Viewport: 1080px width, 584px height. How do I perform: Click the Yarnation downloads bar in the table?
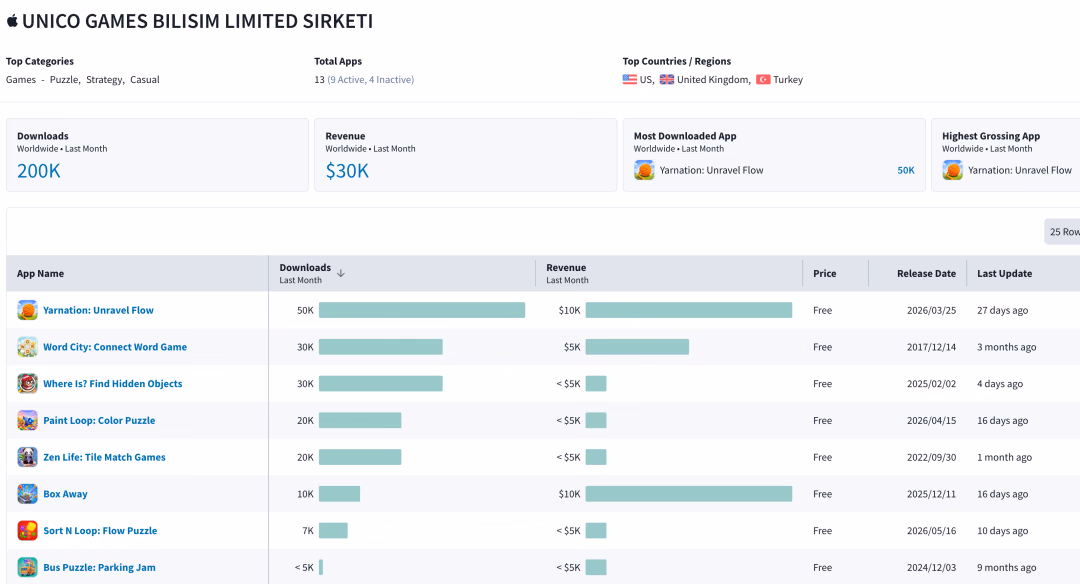(x=422, y=311)
